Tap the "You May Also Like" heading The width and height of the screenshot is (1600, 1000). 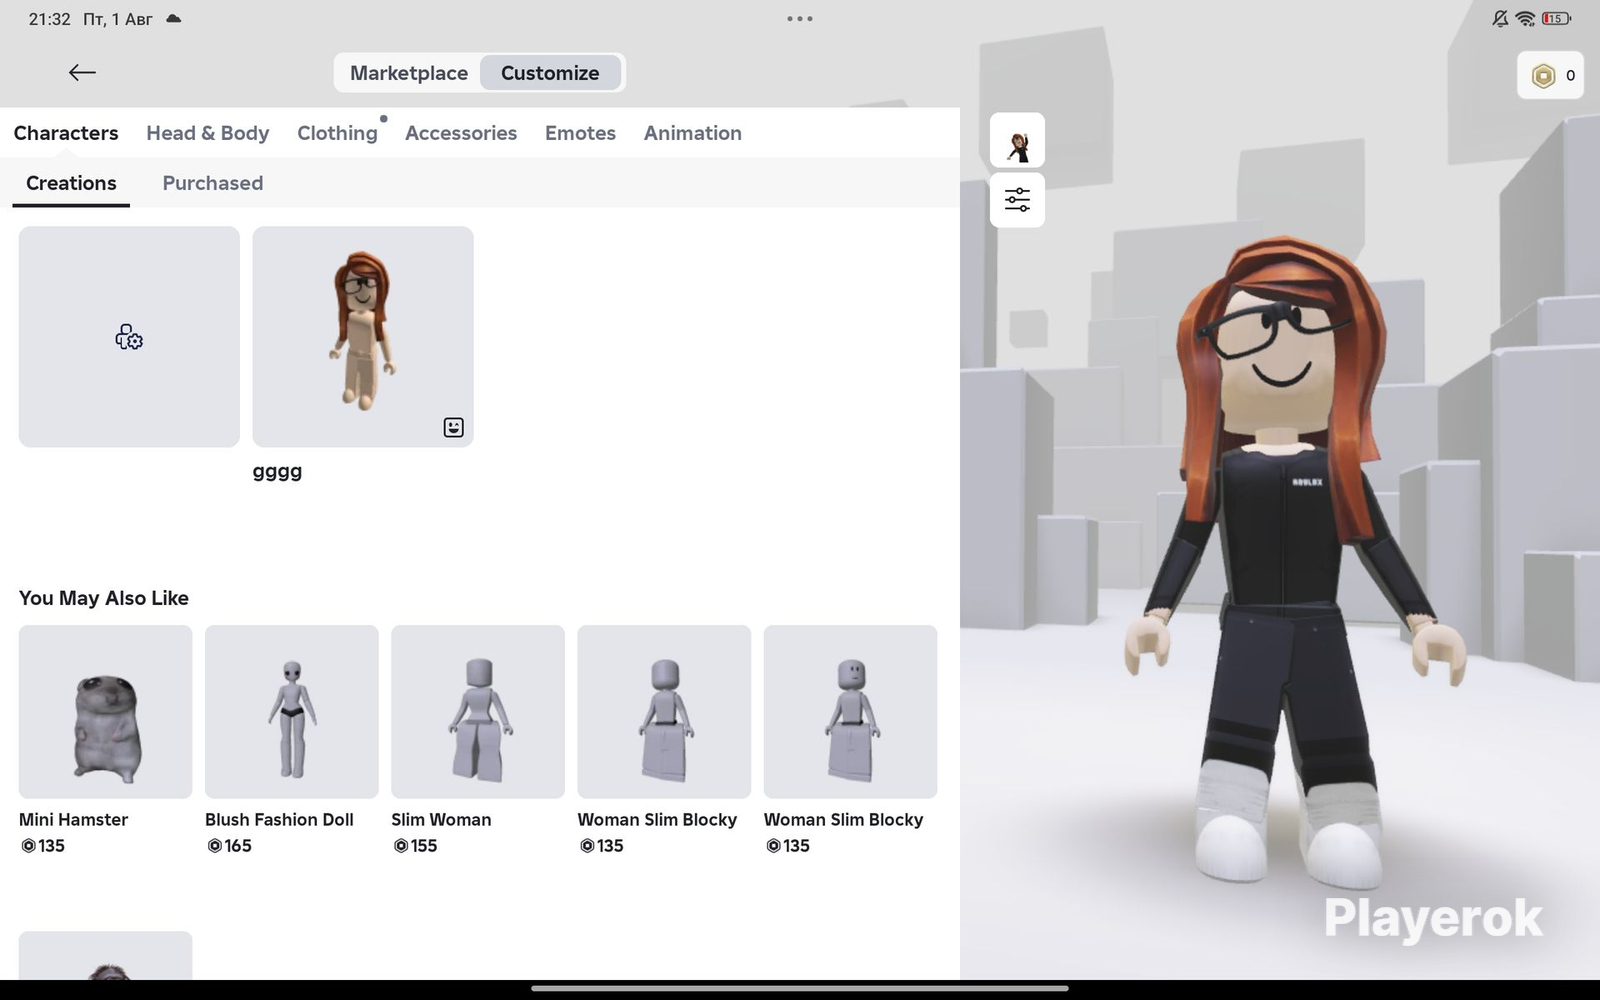(104, 598)
